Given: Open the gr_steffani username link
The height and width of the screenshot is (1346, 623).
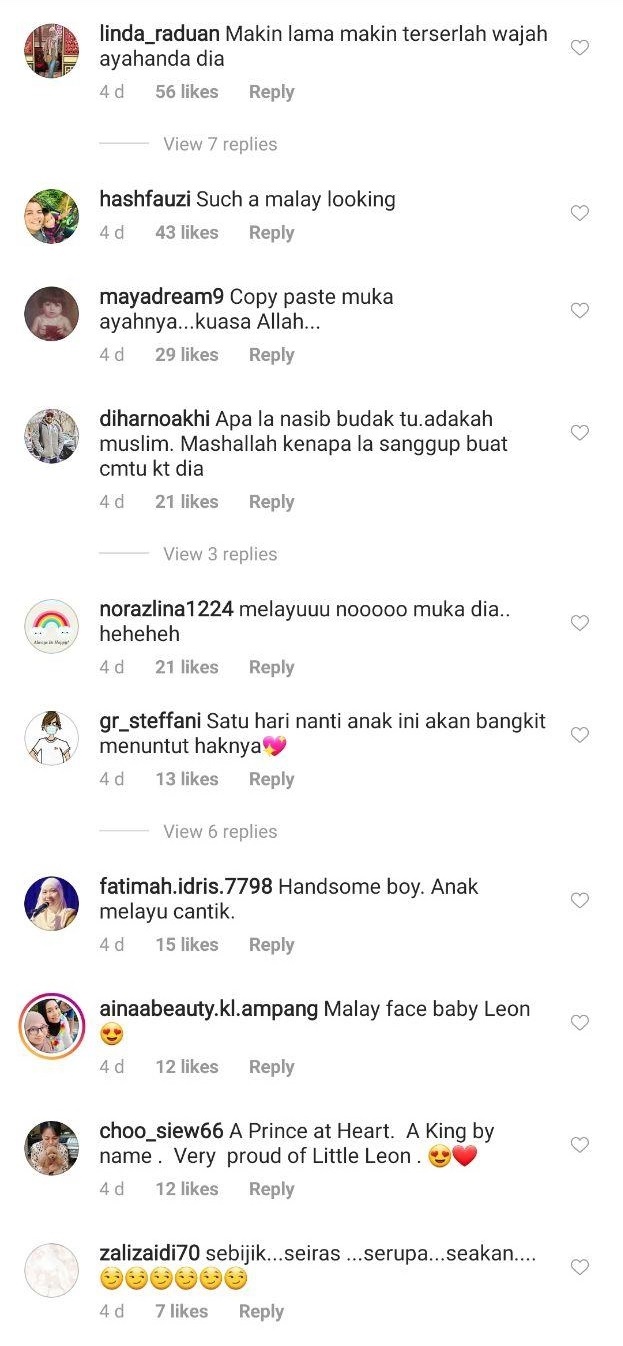Looking at the screenshot, I should click(x=150, y=721).
